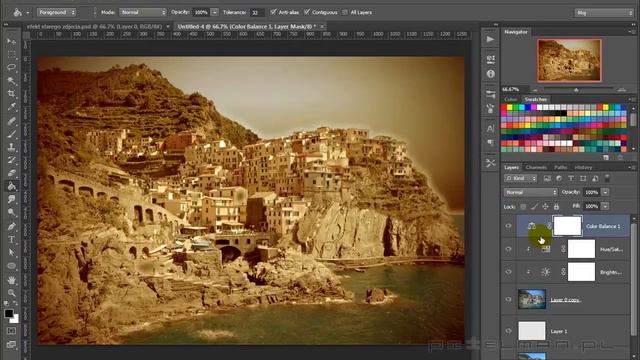Filter layers by type layers icon
The width and height of the screenshot is (640, 360).
pos(571,178)
